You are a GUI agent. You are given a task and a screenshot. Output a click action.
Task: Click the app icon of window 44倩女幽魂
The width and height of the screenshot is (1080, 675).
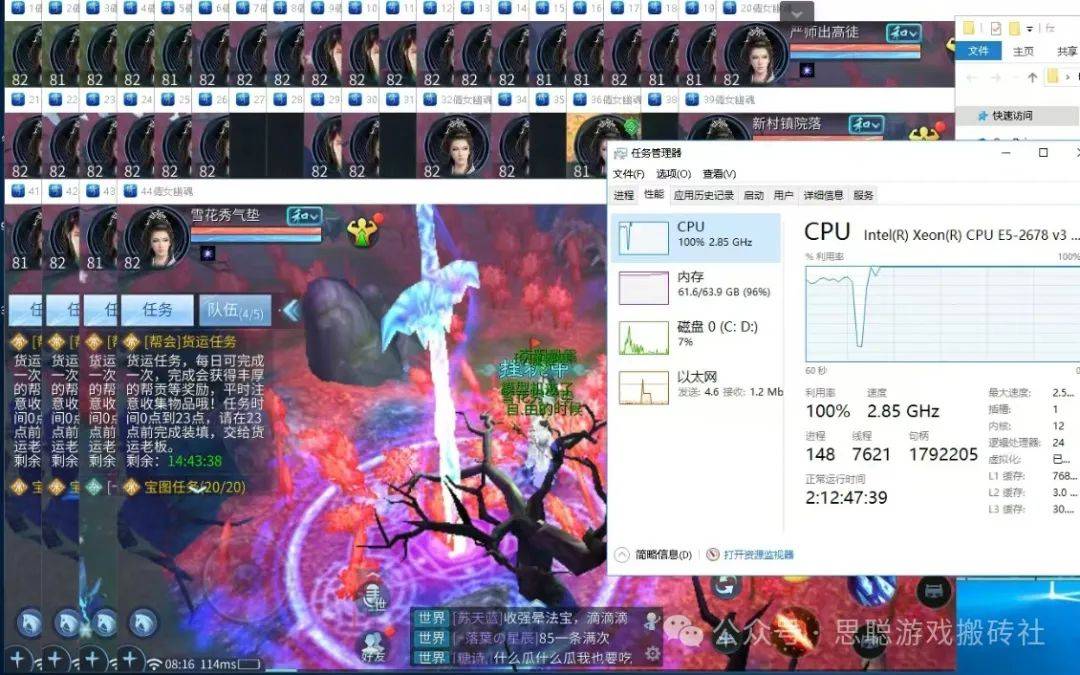click(x=129, y=191)
